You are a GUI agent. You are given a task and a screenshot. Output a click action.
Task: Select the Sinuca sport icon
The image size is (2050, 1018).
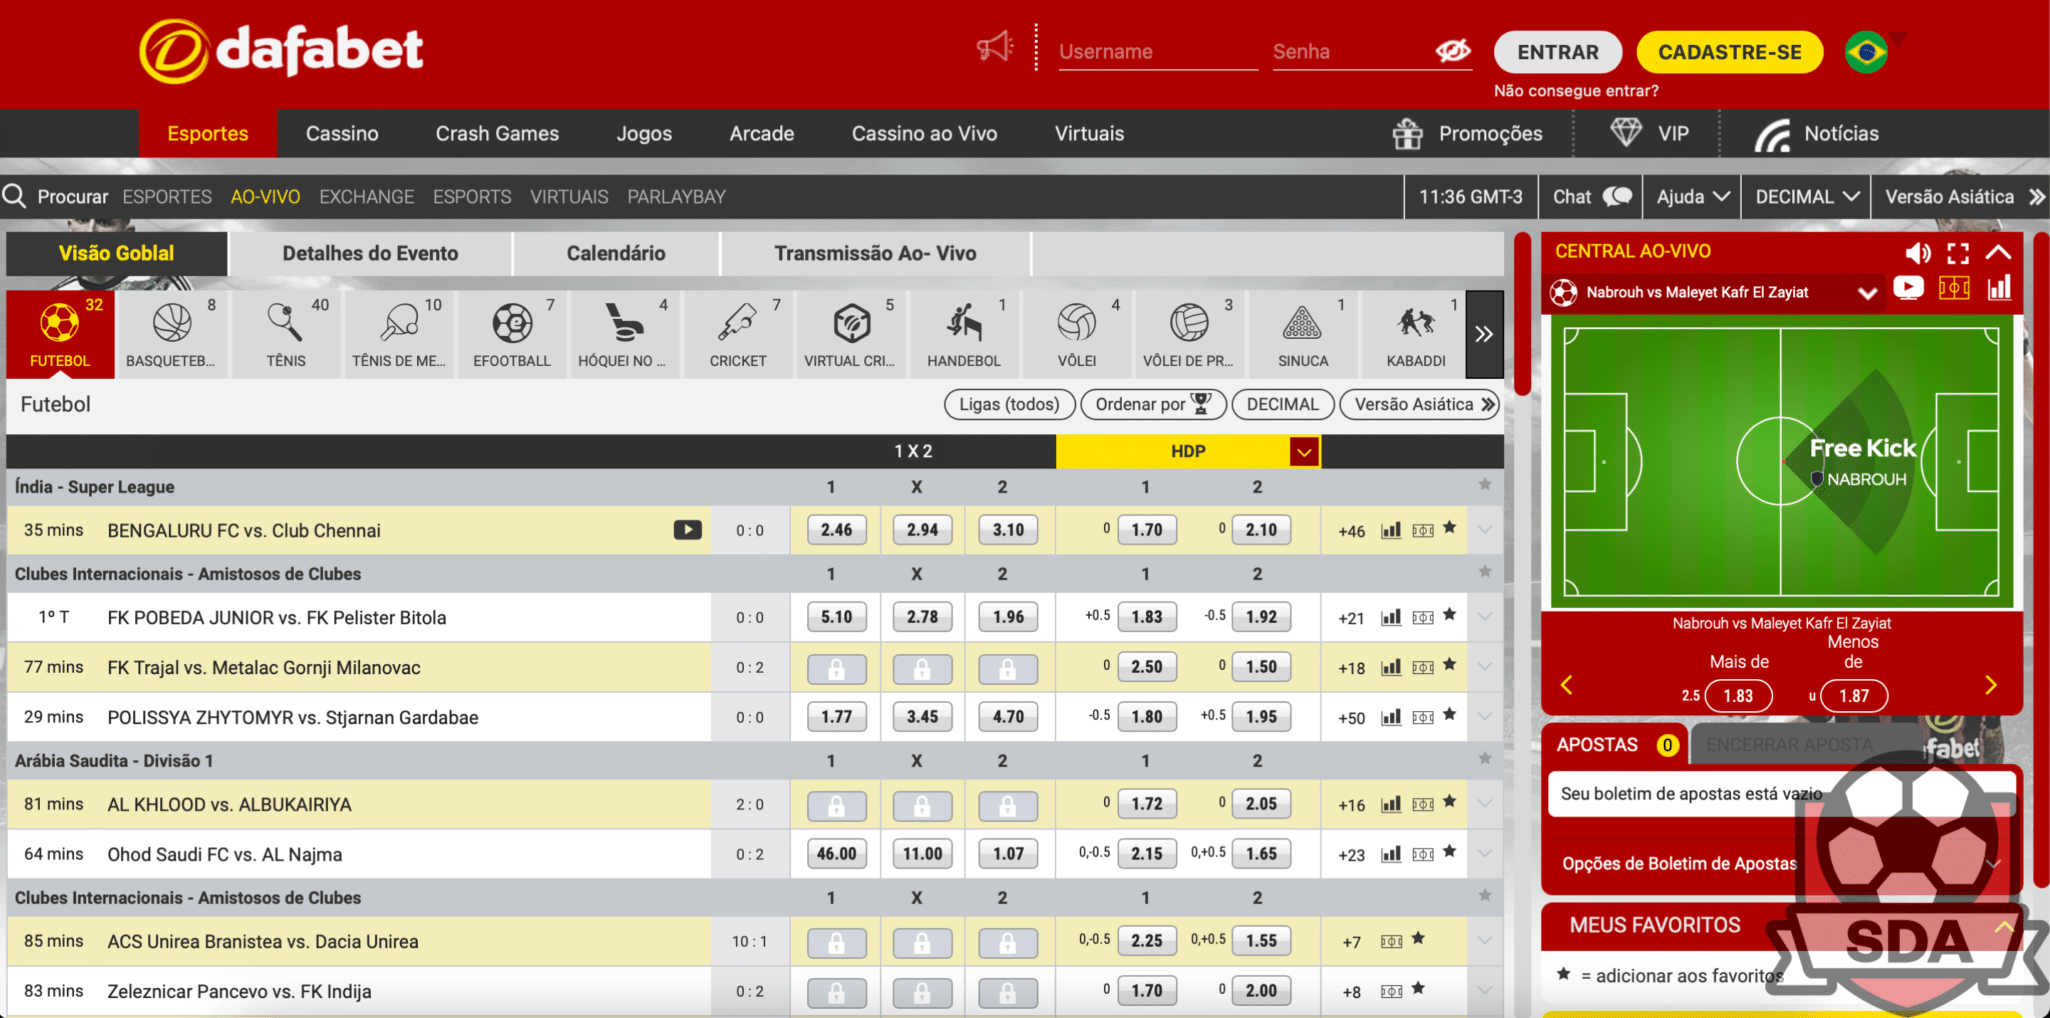[1302, 334]
